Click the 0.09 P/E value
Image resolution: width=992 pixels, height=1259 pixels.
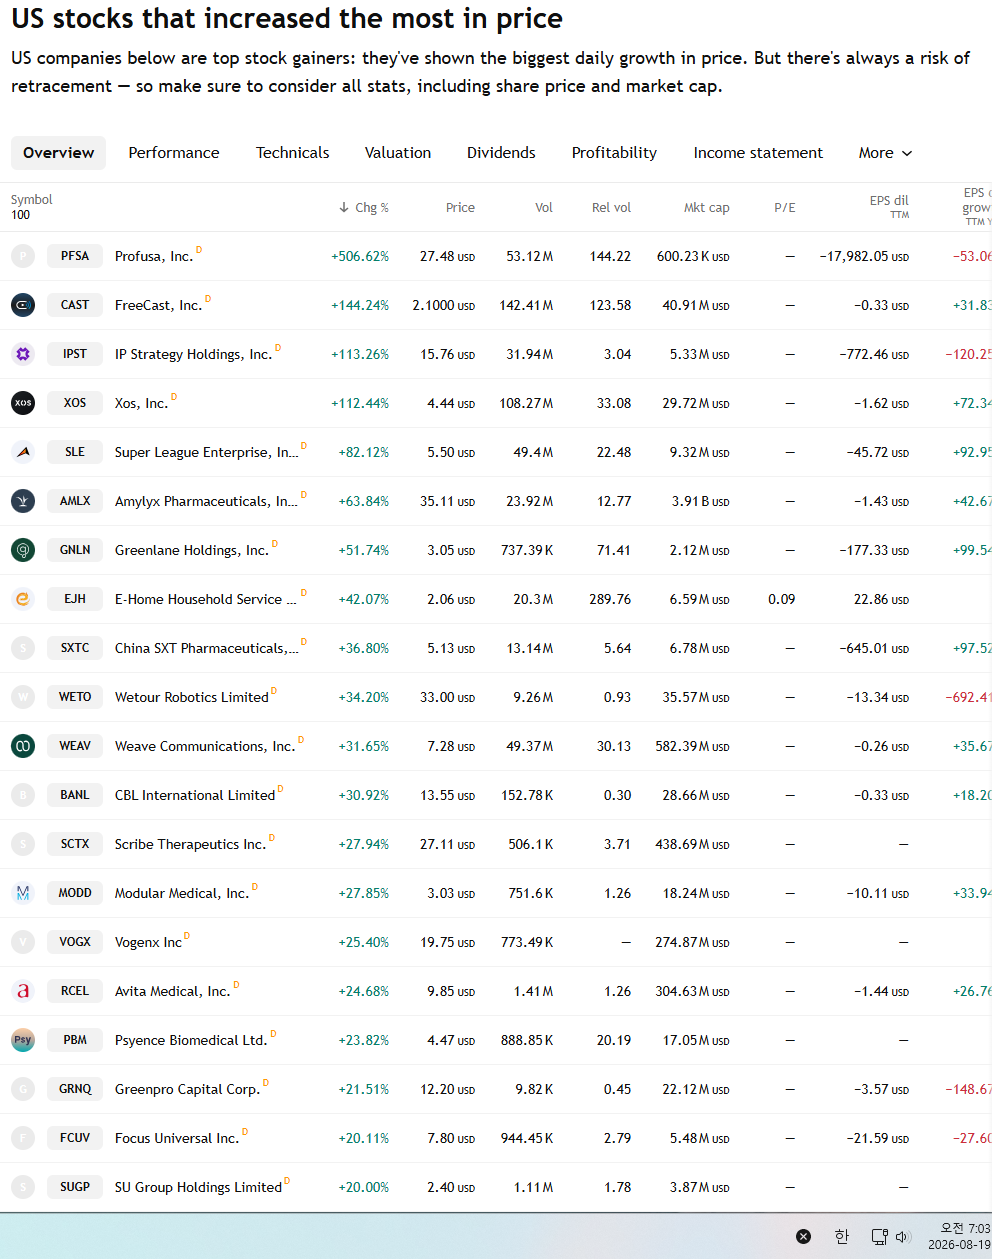click(782, 600)
